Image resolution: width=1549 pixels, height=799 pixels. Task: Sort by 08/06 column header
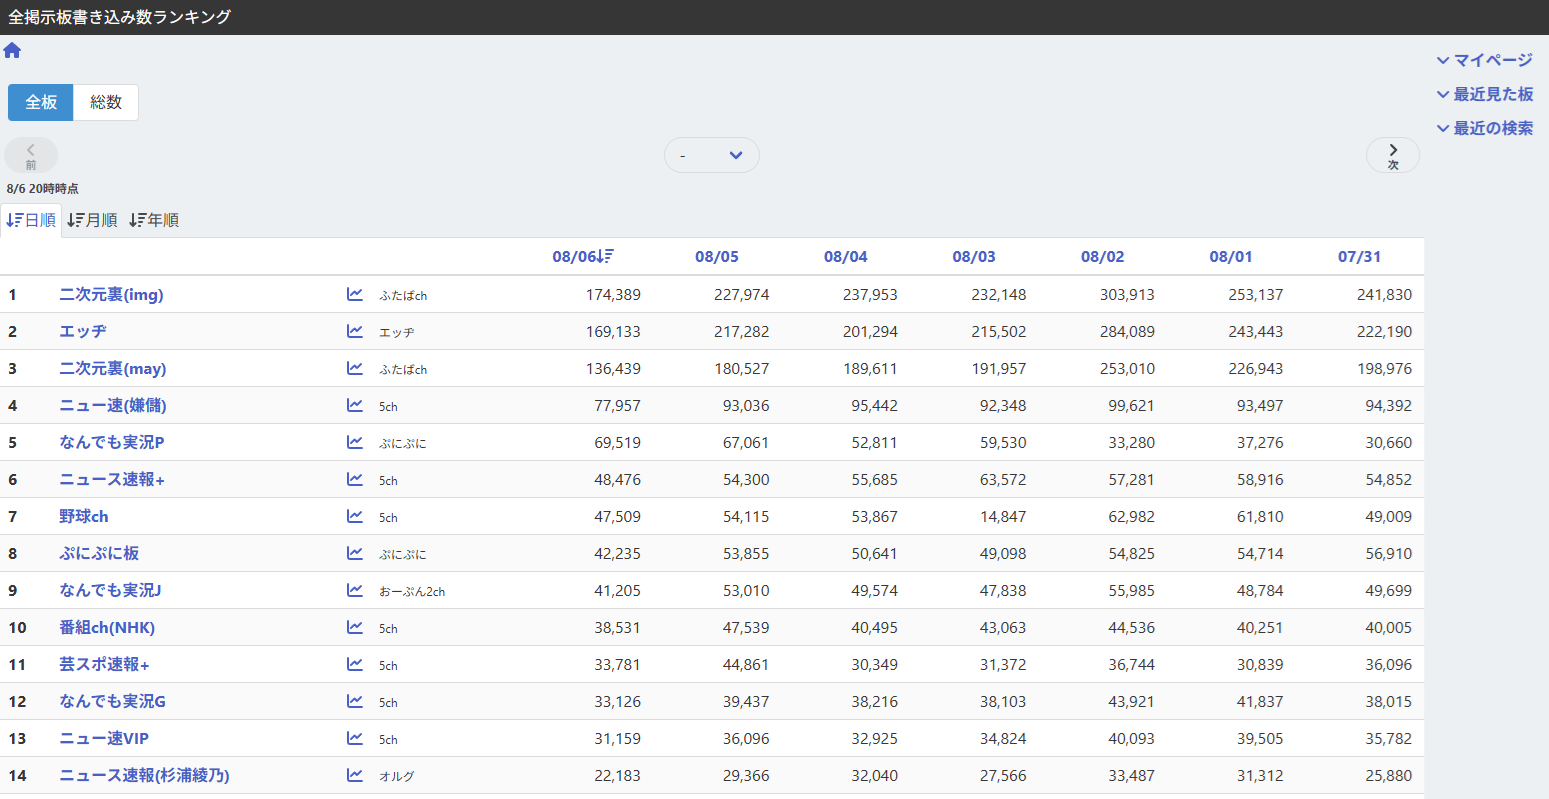[583, 257]
